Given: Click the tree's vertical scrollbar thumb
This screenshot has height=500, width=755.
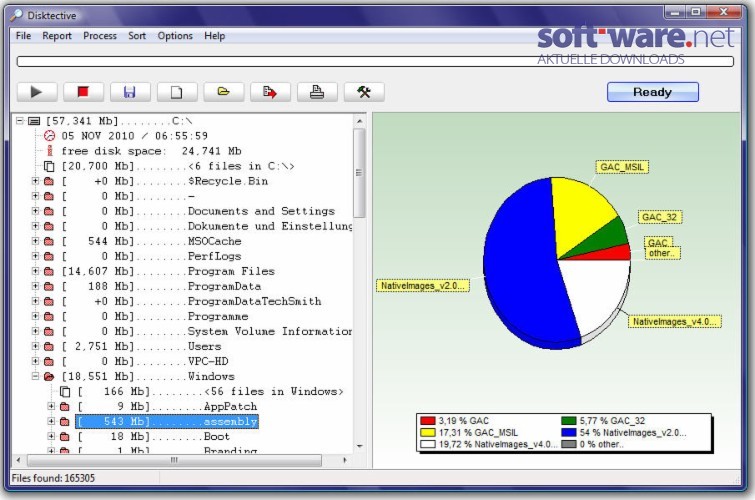Looking at the screenshot, I should 359,172.
